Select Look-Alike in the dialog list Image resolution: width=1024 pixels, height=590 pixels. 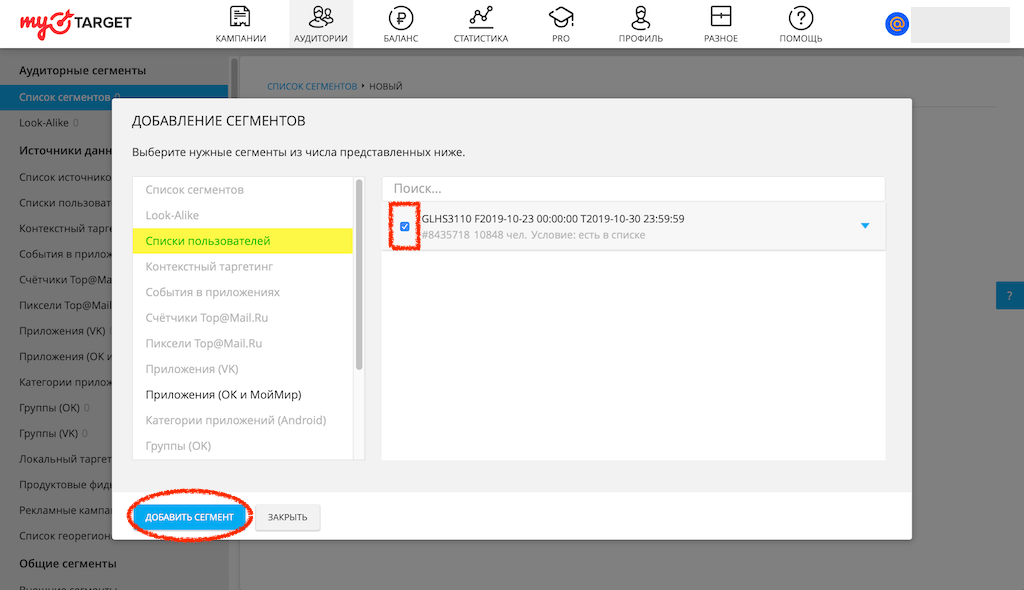pos(172,215)
